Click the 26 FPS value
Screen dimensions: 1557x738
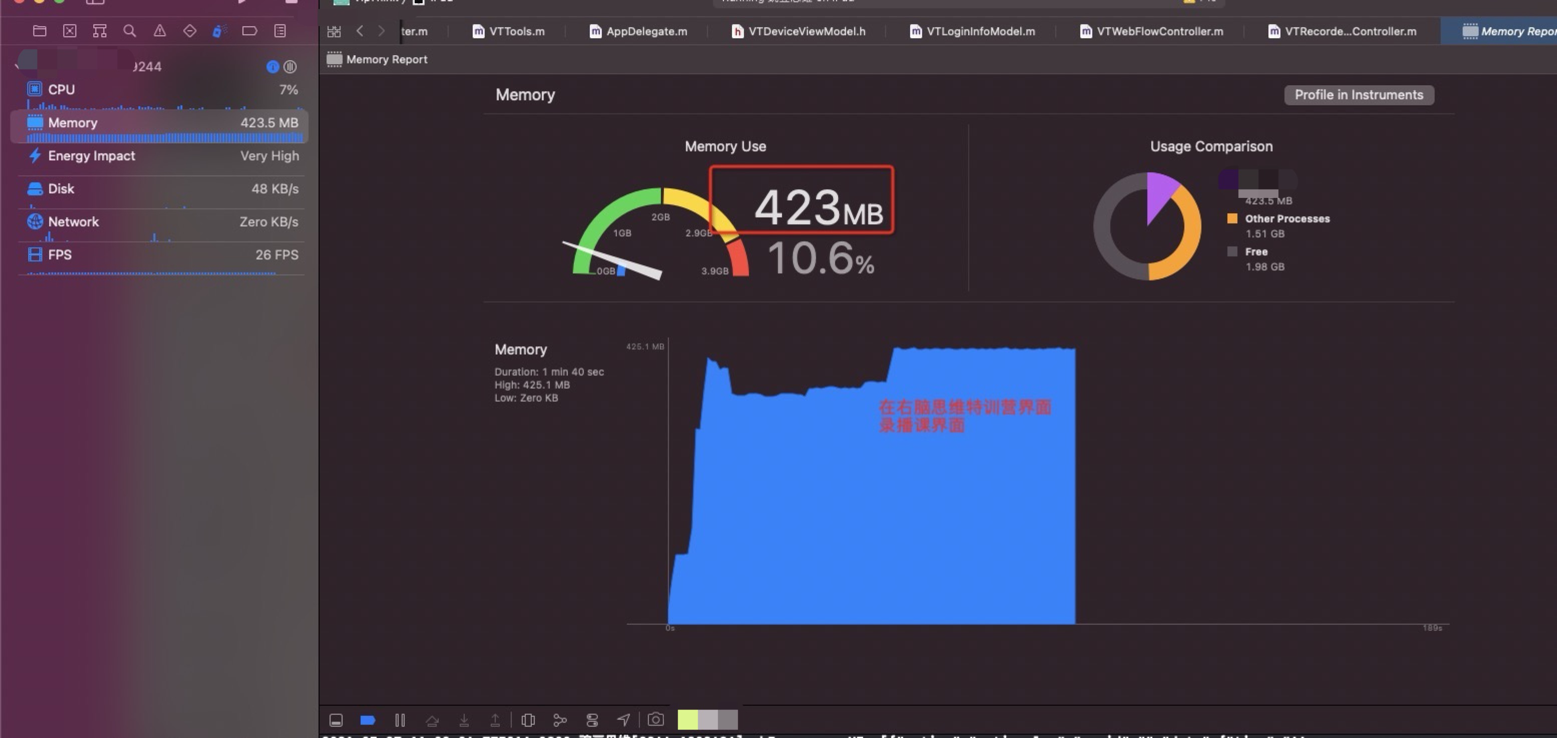[277, 255]
